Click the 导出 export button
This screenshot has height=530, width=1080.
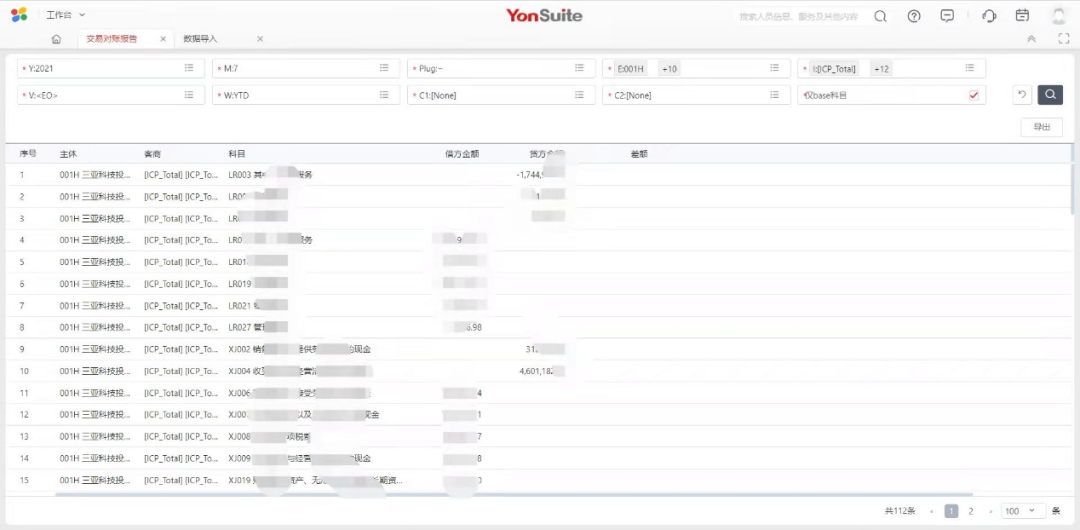click(x=1041, y=127)
